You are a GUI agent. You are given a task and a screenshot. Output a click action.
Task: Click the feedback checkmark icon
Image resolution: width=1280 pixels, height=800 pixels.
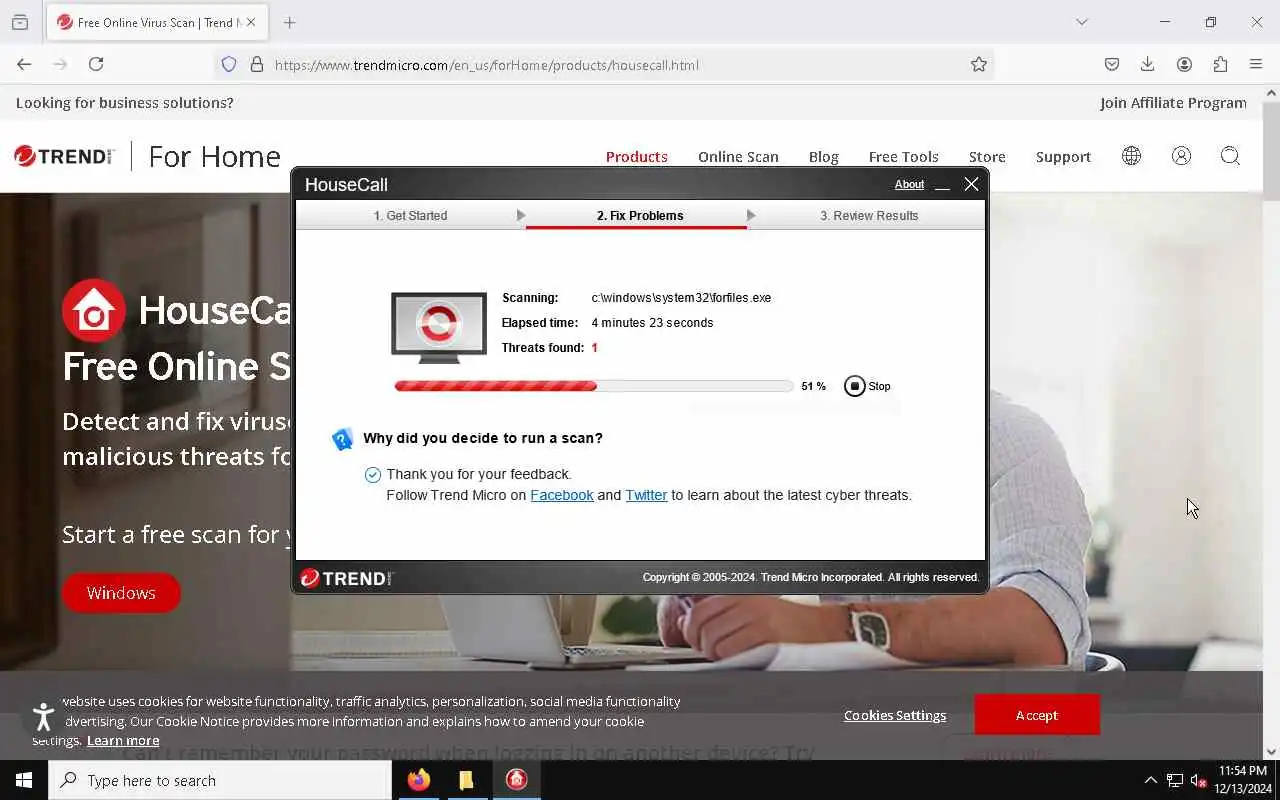pyautogui.click(x=373, y=474)
